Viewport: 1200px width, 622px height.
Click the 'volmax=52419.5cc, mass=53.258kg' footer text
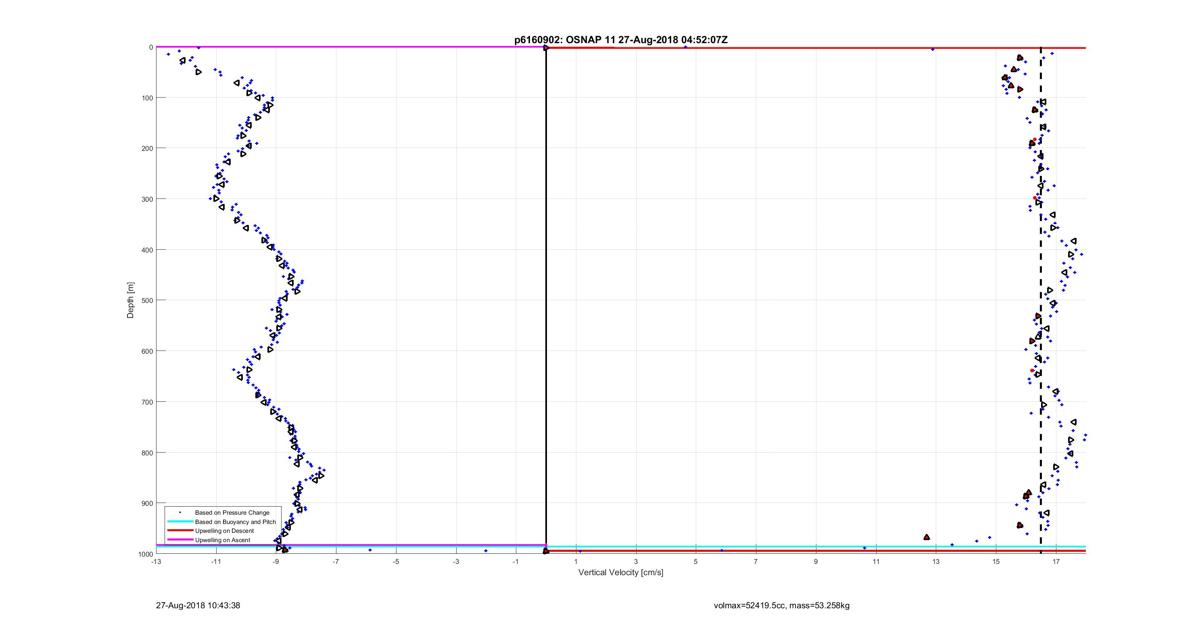coord(783,605)
